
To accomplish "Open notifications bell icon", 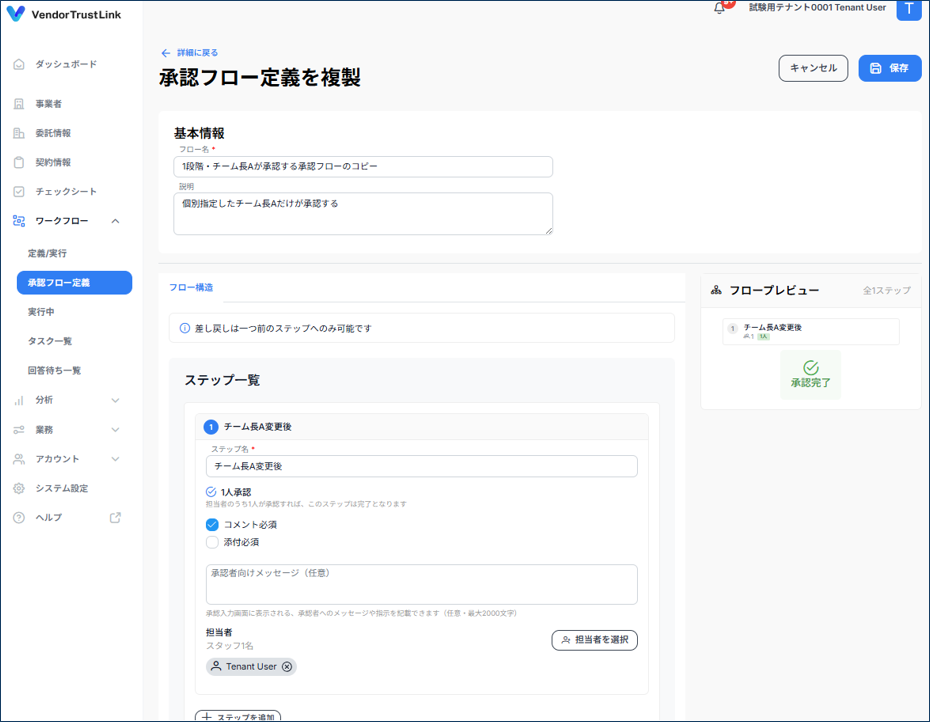I will (719, 8).
